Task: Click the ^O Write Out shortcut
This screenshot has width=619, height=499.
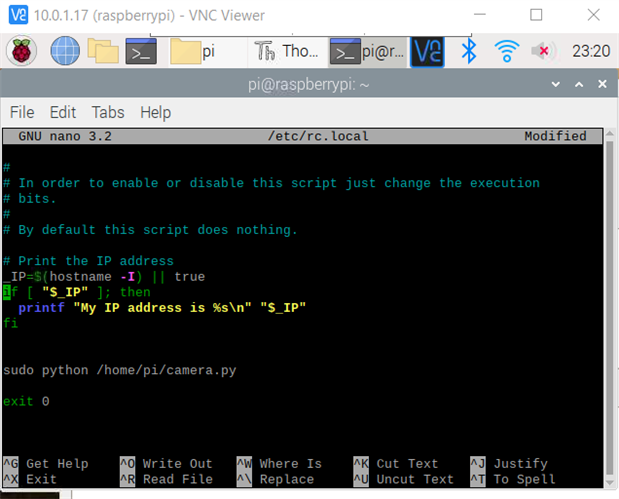Action: pyautogui.click(x=166, y=463)
